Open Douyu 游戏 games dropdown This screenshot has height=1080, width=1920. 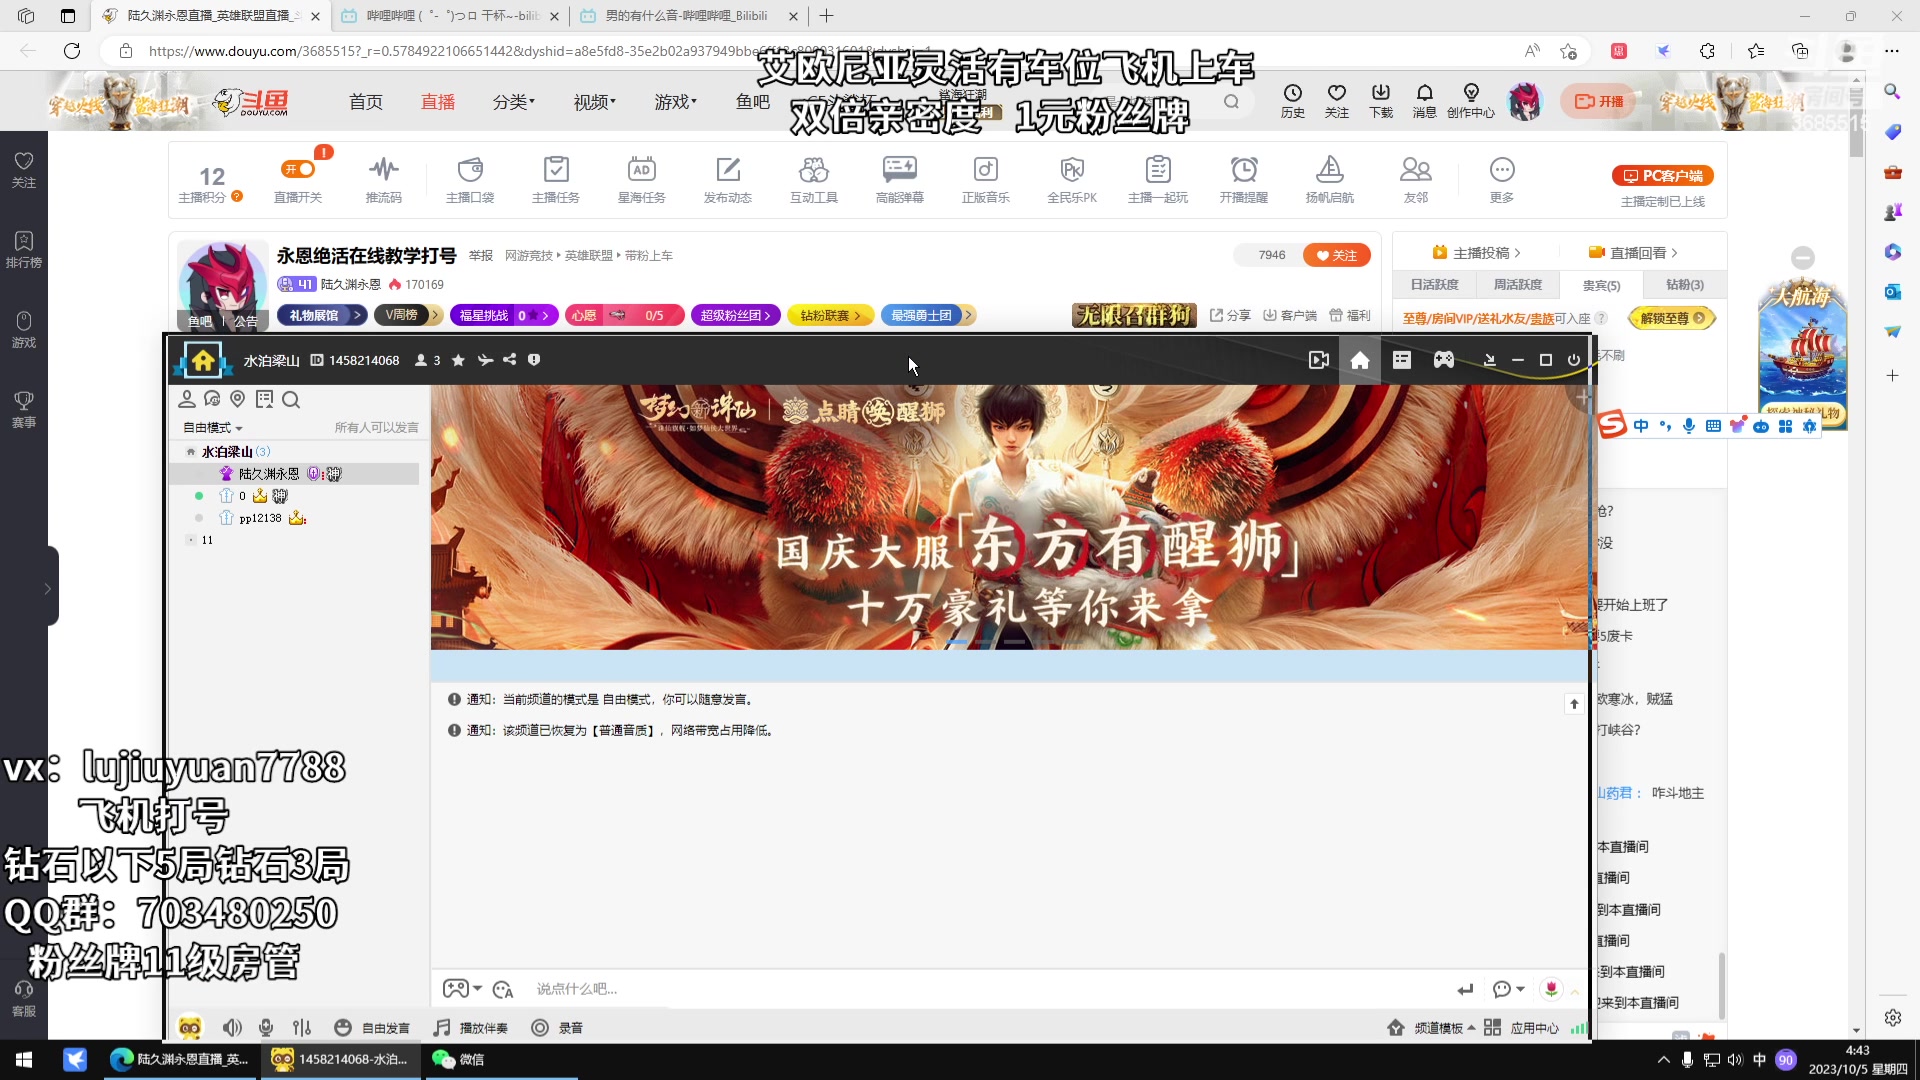676,102
